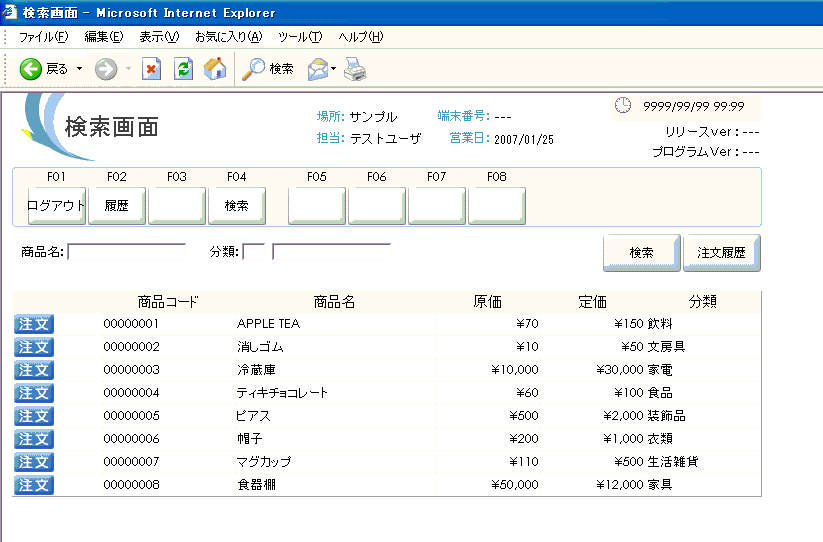Click the 食器棚 product name
Viewport: 823px width, 542px height.
pos(256,485)
